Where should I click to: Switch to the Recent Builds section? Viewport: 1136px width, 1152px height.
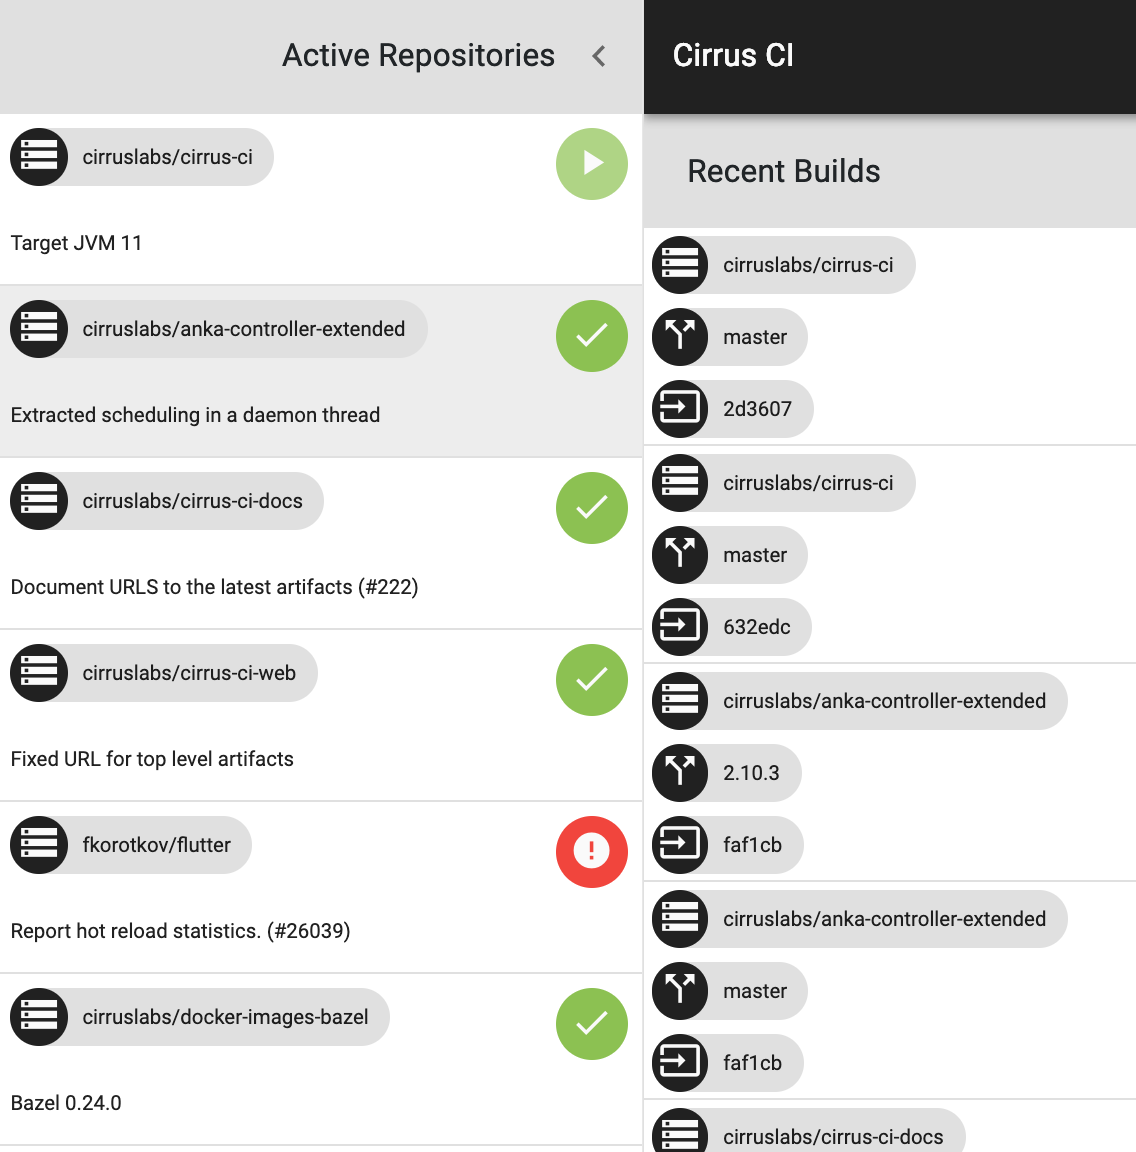783,171
